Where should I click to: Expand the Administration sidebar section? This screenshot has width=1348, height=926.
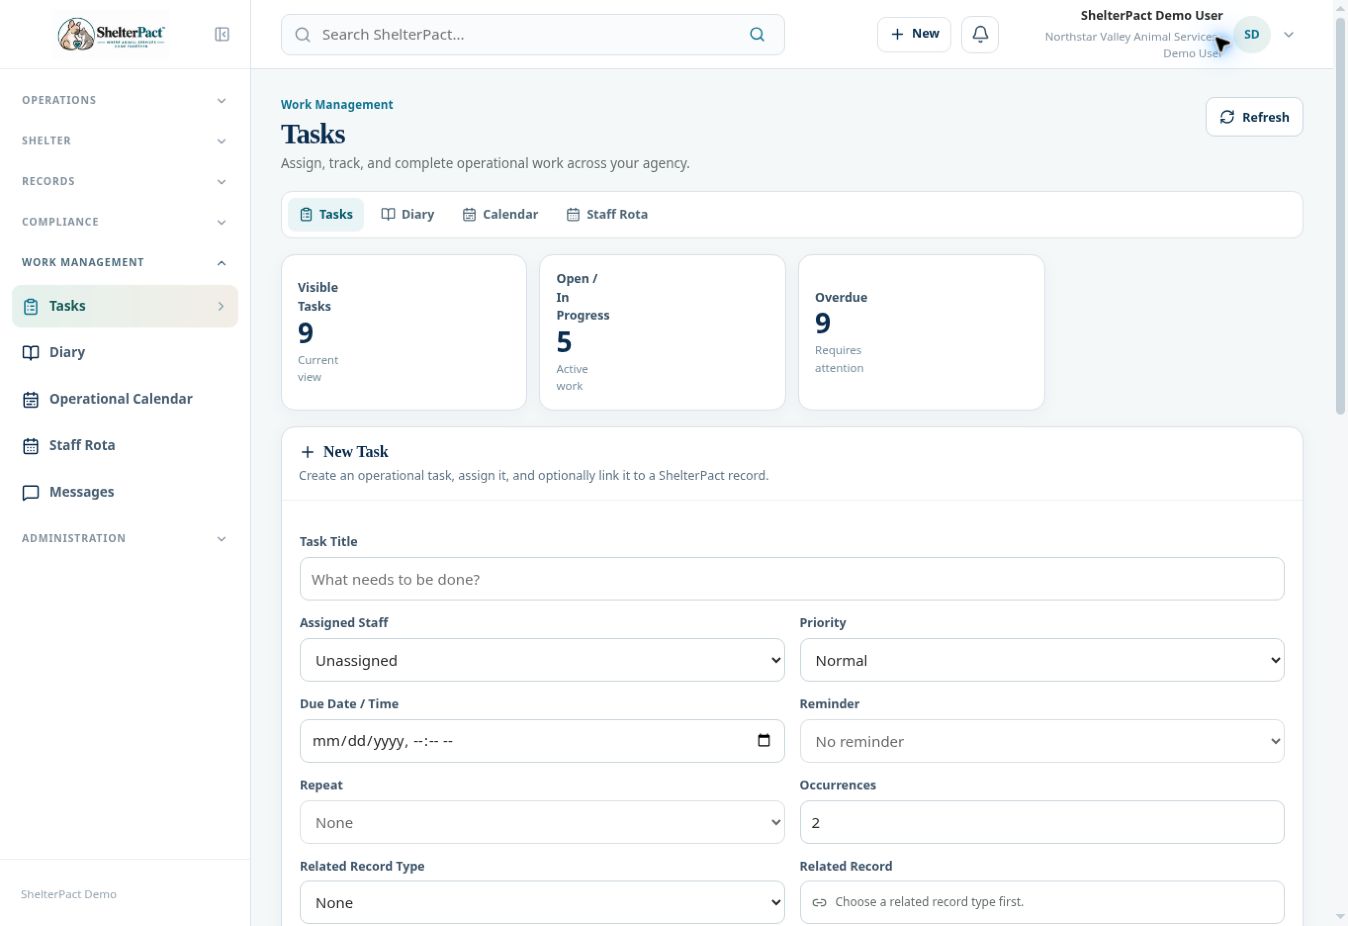[125, 538]
